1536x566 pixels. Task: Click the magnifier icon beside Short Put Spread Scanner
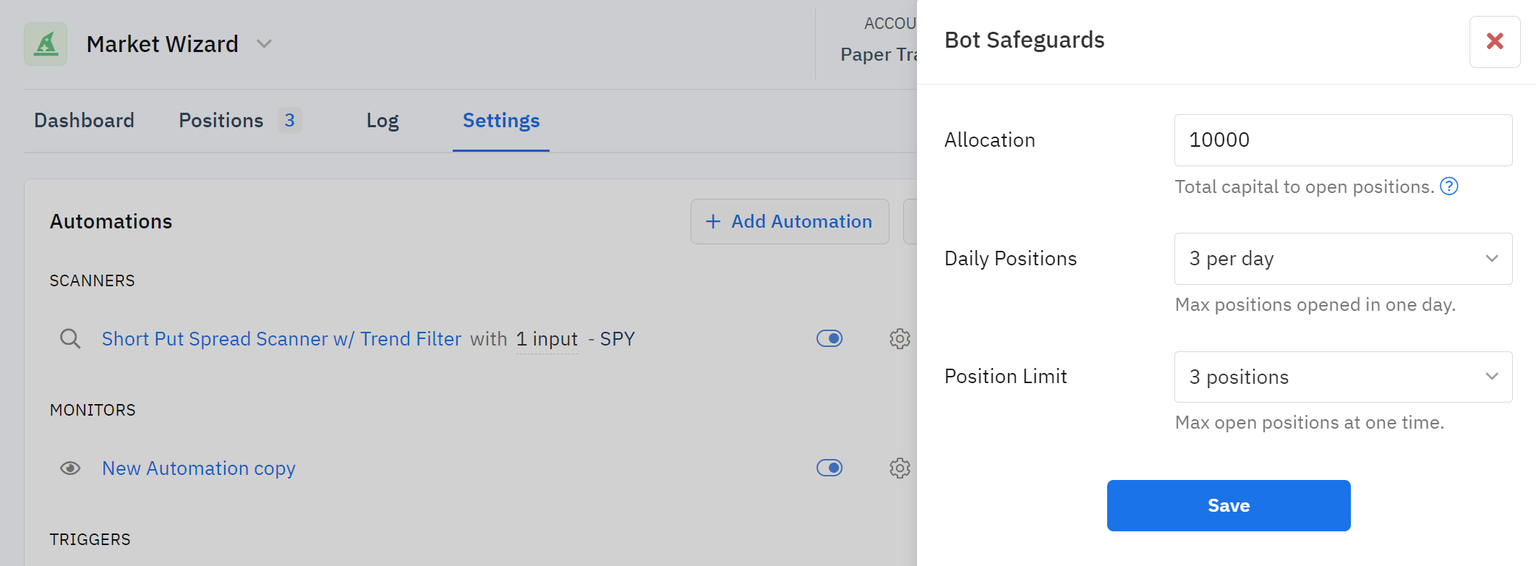pos(70,339)
